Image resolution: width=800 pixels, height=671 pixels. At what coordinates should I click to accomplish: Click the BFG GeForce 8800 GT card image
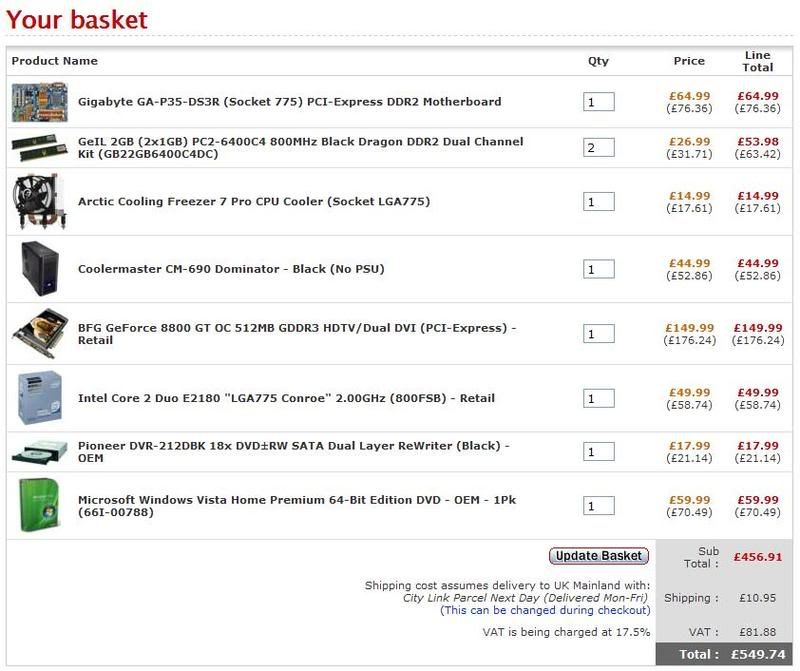[40, 334]
